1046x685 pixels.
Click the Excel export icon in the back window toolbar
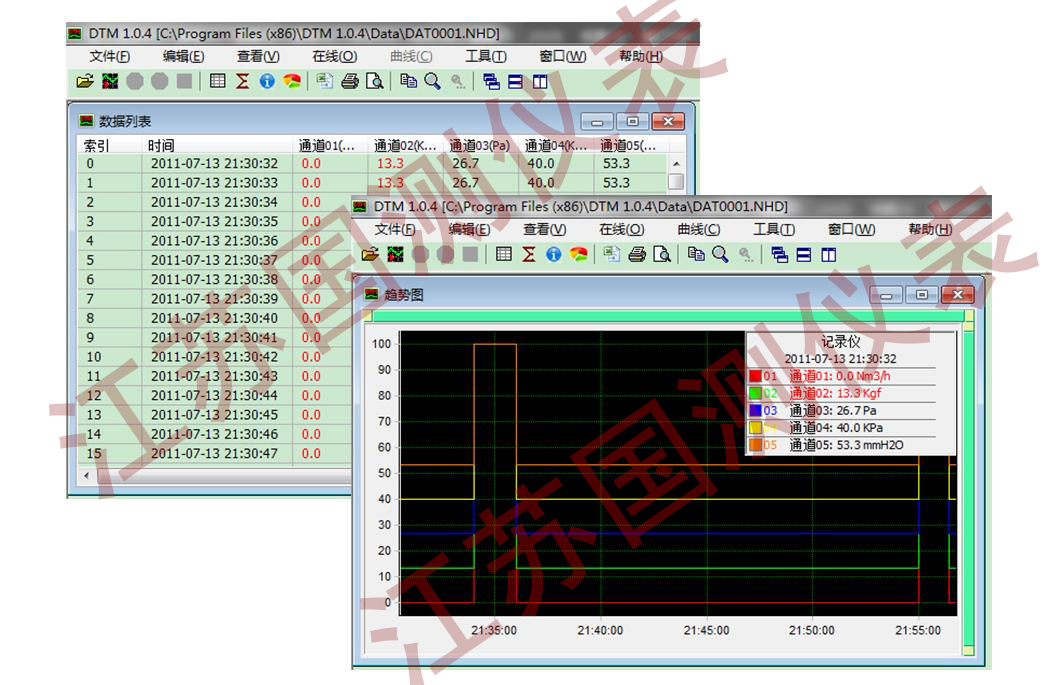tap(325, 81)
